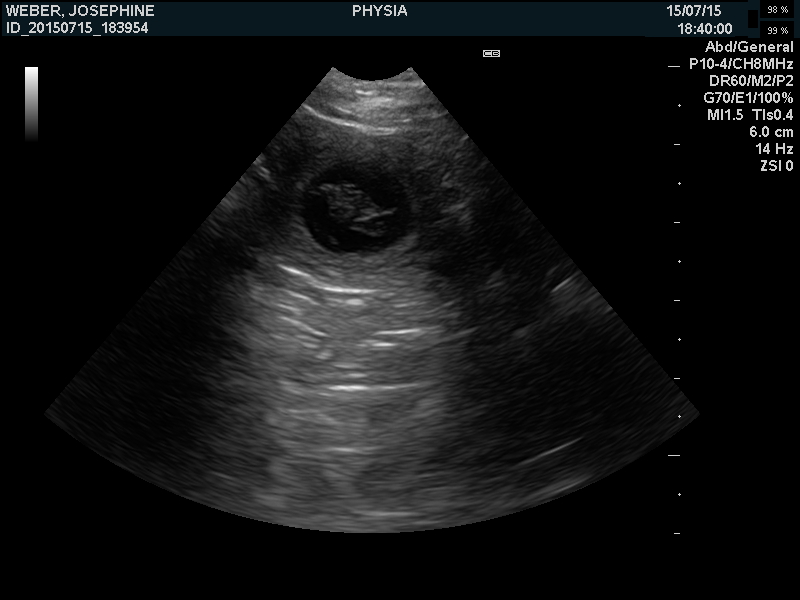Screen dimensions: 800x600
Task: Click the Abd/General preset label
Action: (x=749, y=47)
